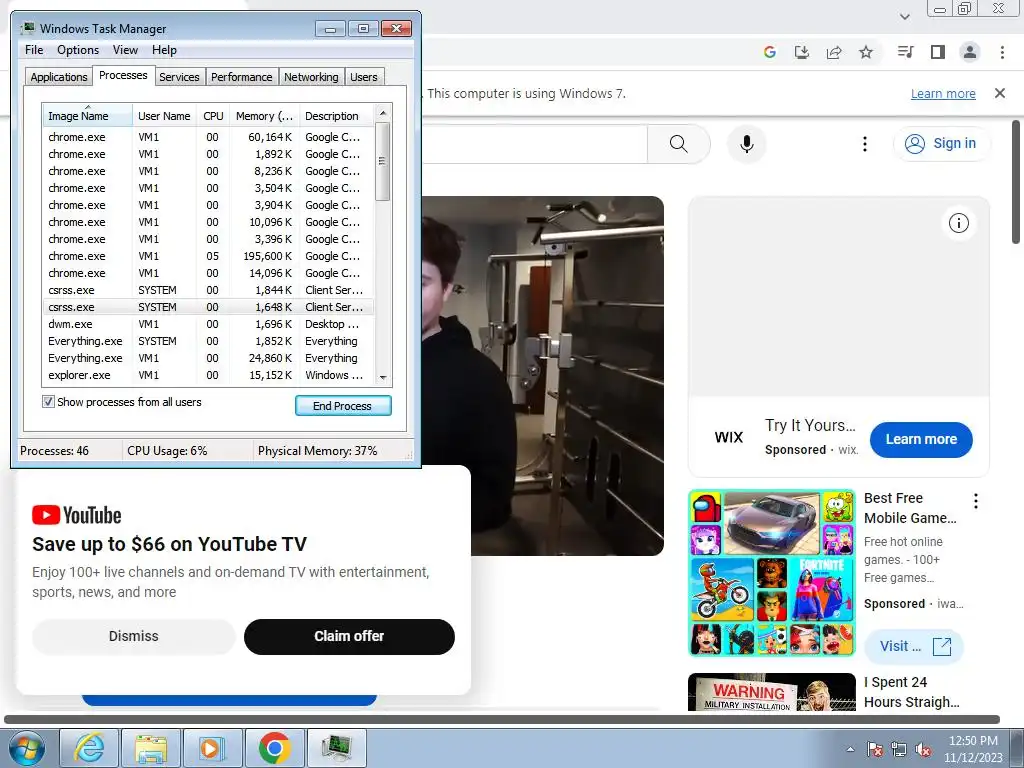Click Learn more on Wix ad
Screen dimensions: 1024x768
pyautogui.click(x=921, y=440)
